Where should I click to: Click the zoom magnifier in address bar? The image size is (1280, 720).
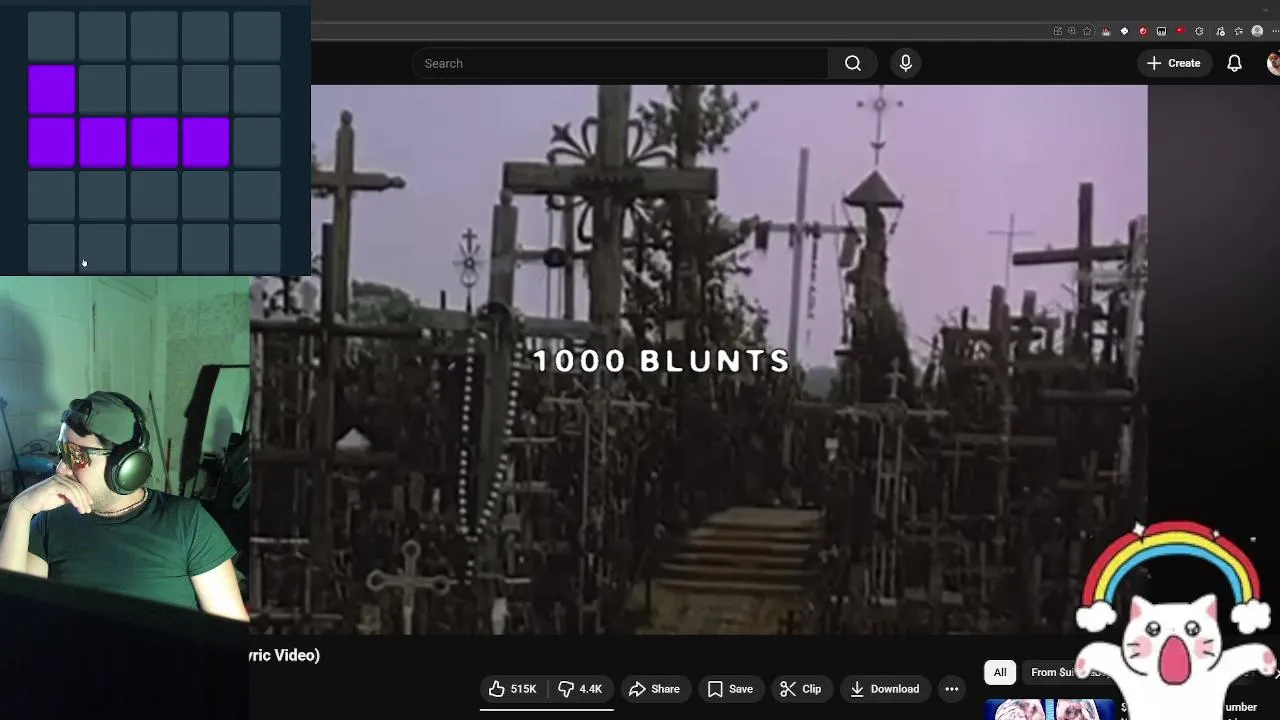[1072, 31]
